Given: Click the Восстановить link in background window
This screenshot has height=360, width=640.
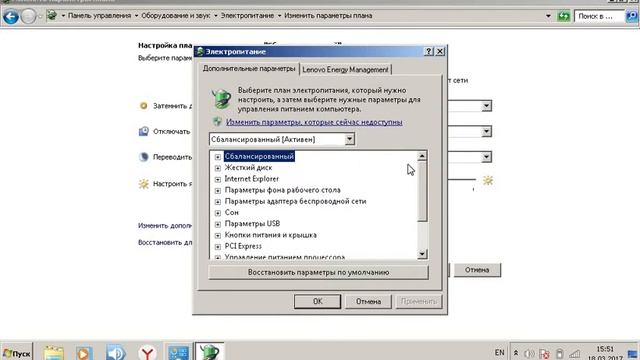Looking at the screenshot, I should [x=165, y=242].
